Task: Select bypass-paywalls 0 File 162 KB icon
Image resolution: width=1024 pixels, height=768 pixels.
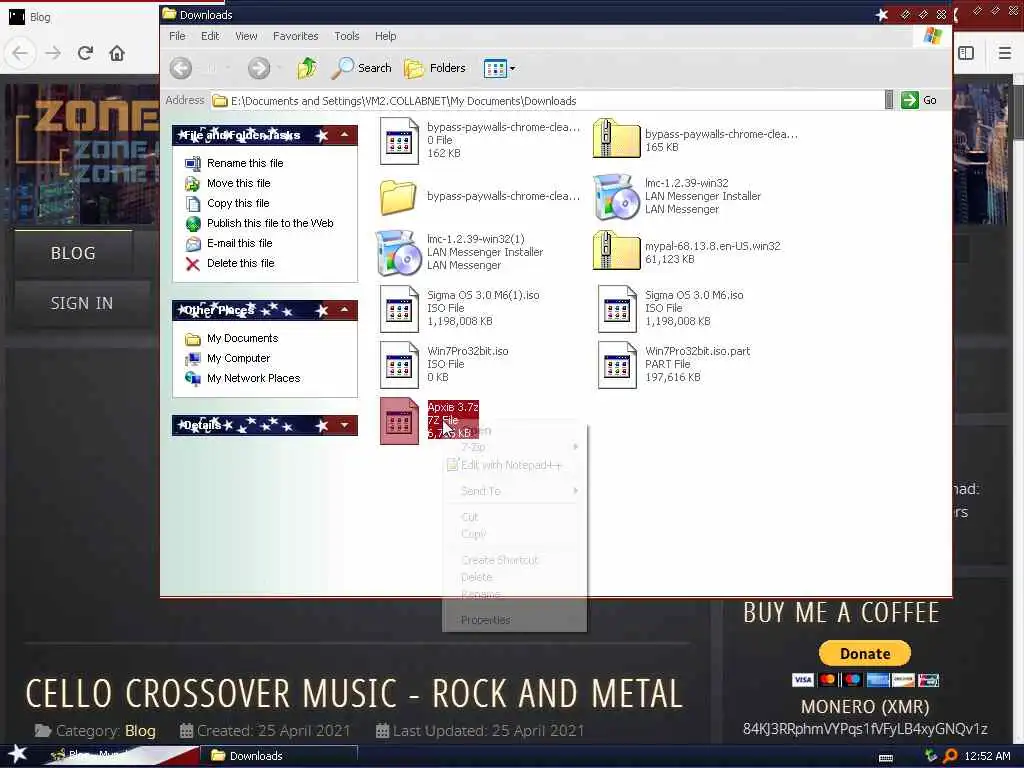Action: [x=399, y=140]
